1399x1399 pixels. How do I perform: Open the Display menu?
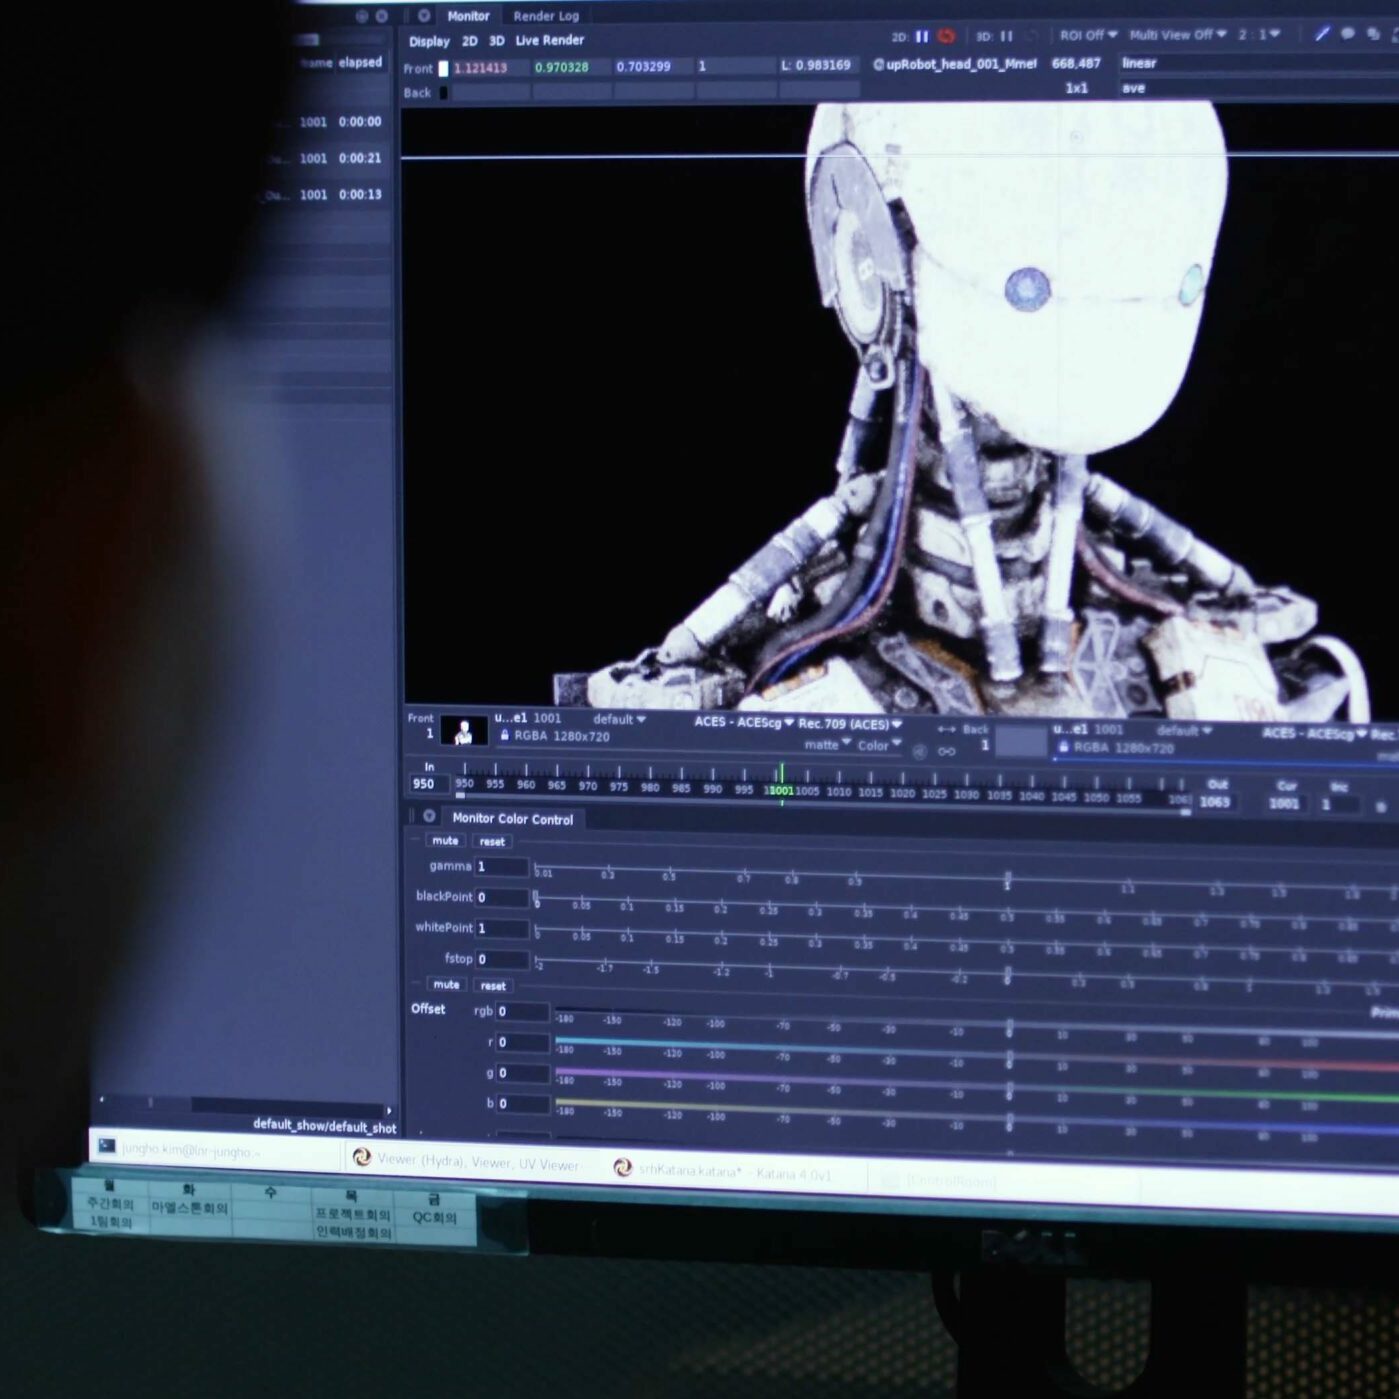point(429,41)
